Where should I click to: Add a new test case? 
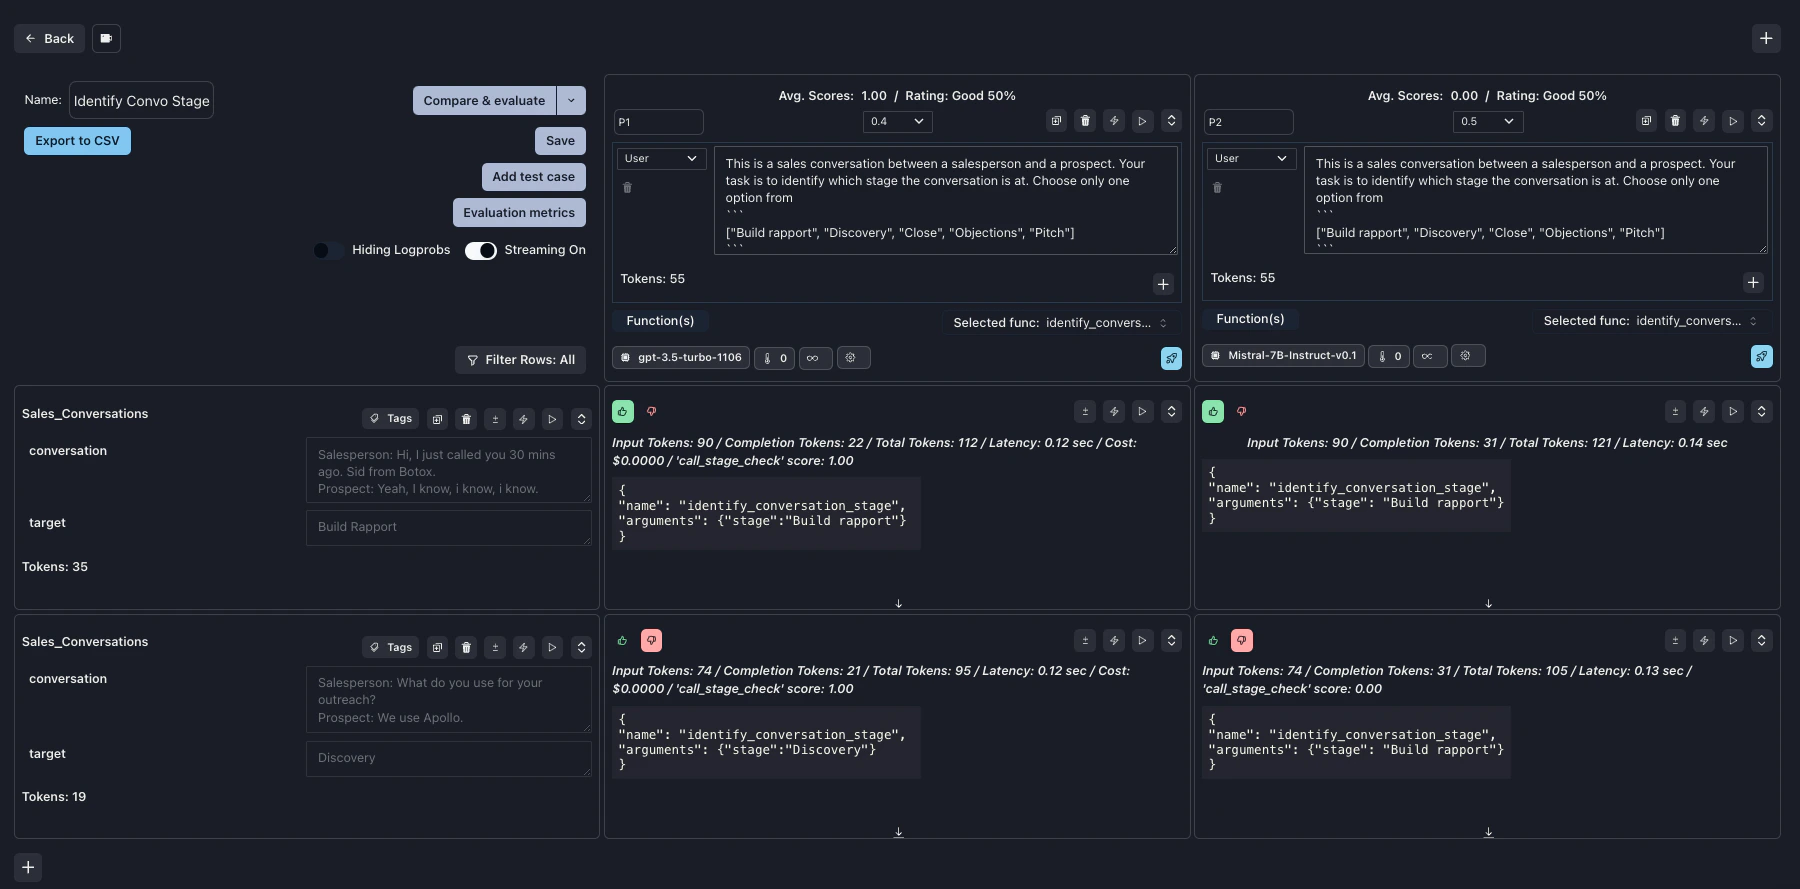pos(533,177)
